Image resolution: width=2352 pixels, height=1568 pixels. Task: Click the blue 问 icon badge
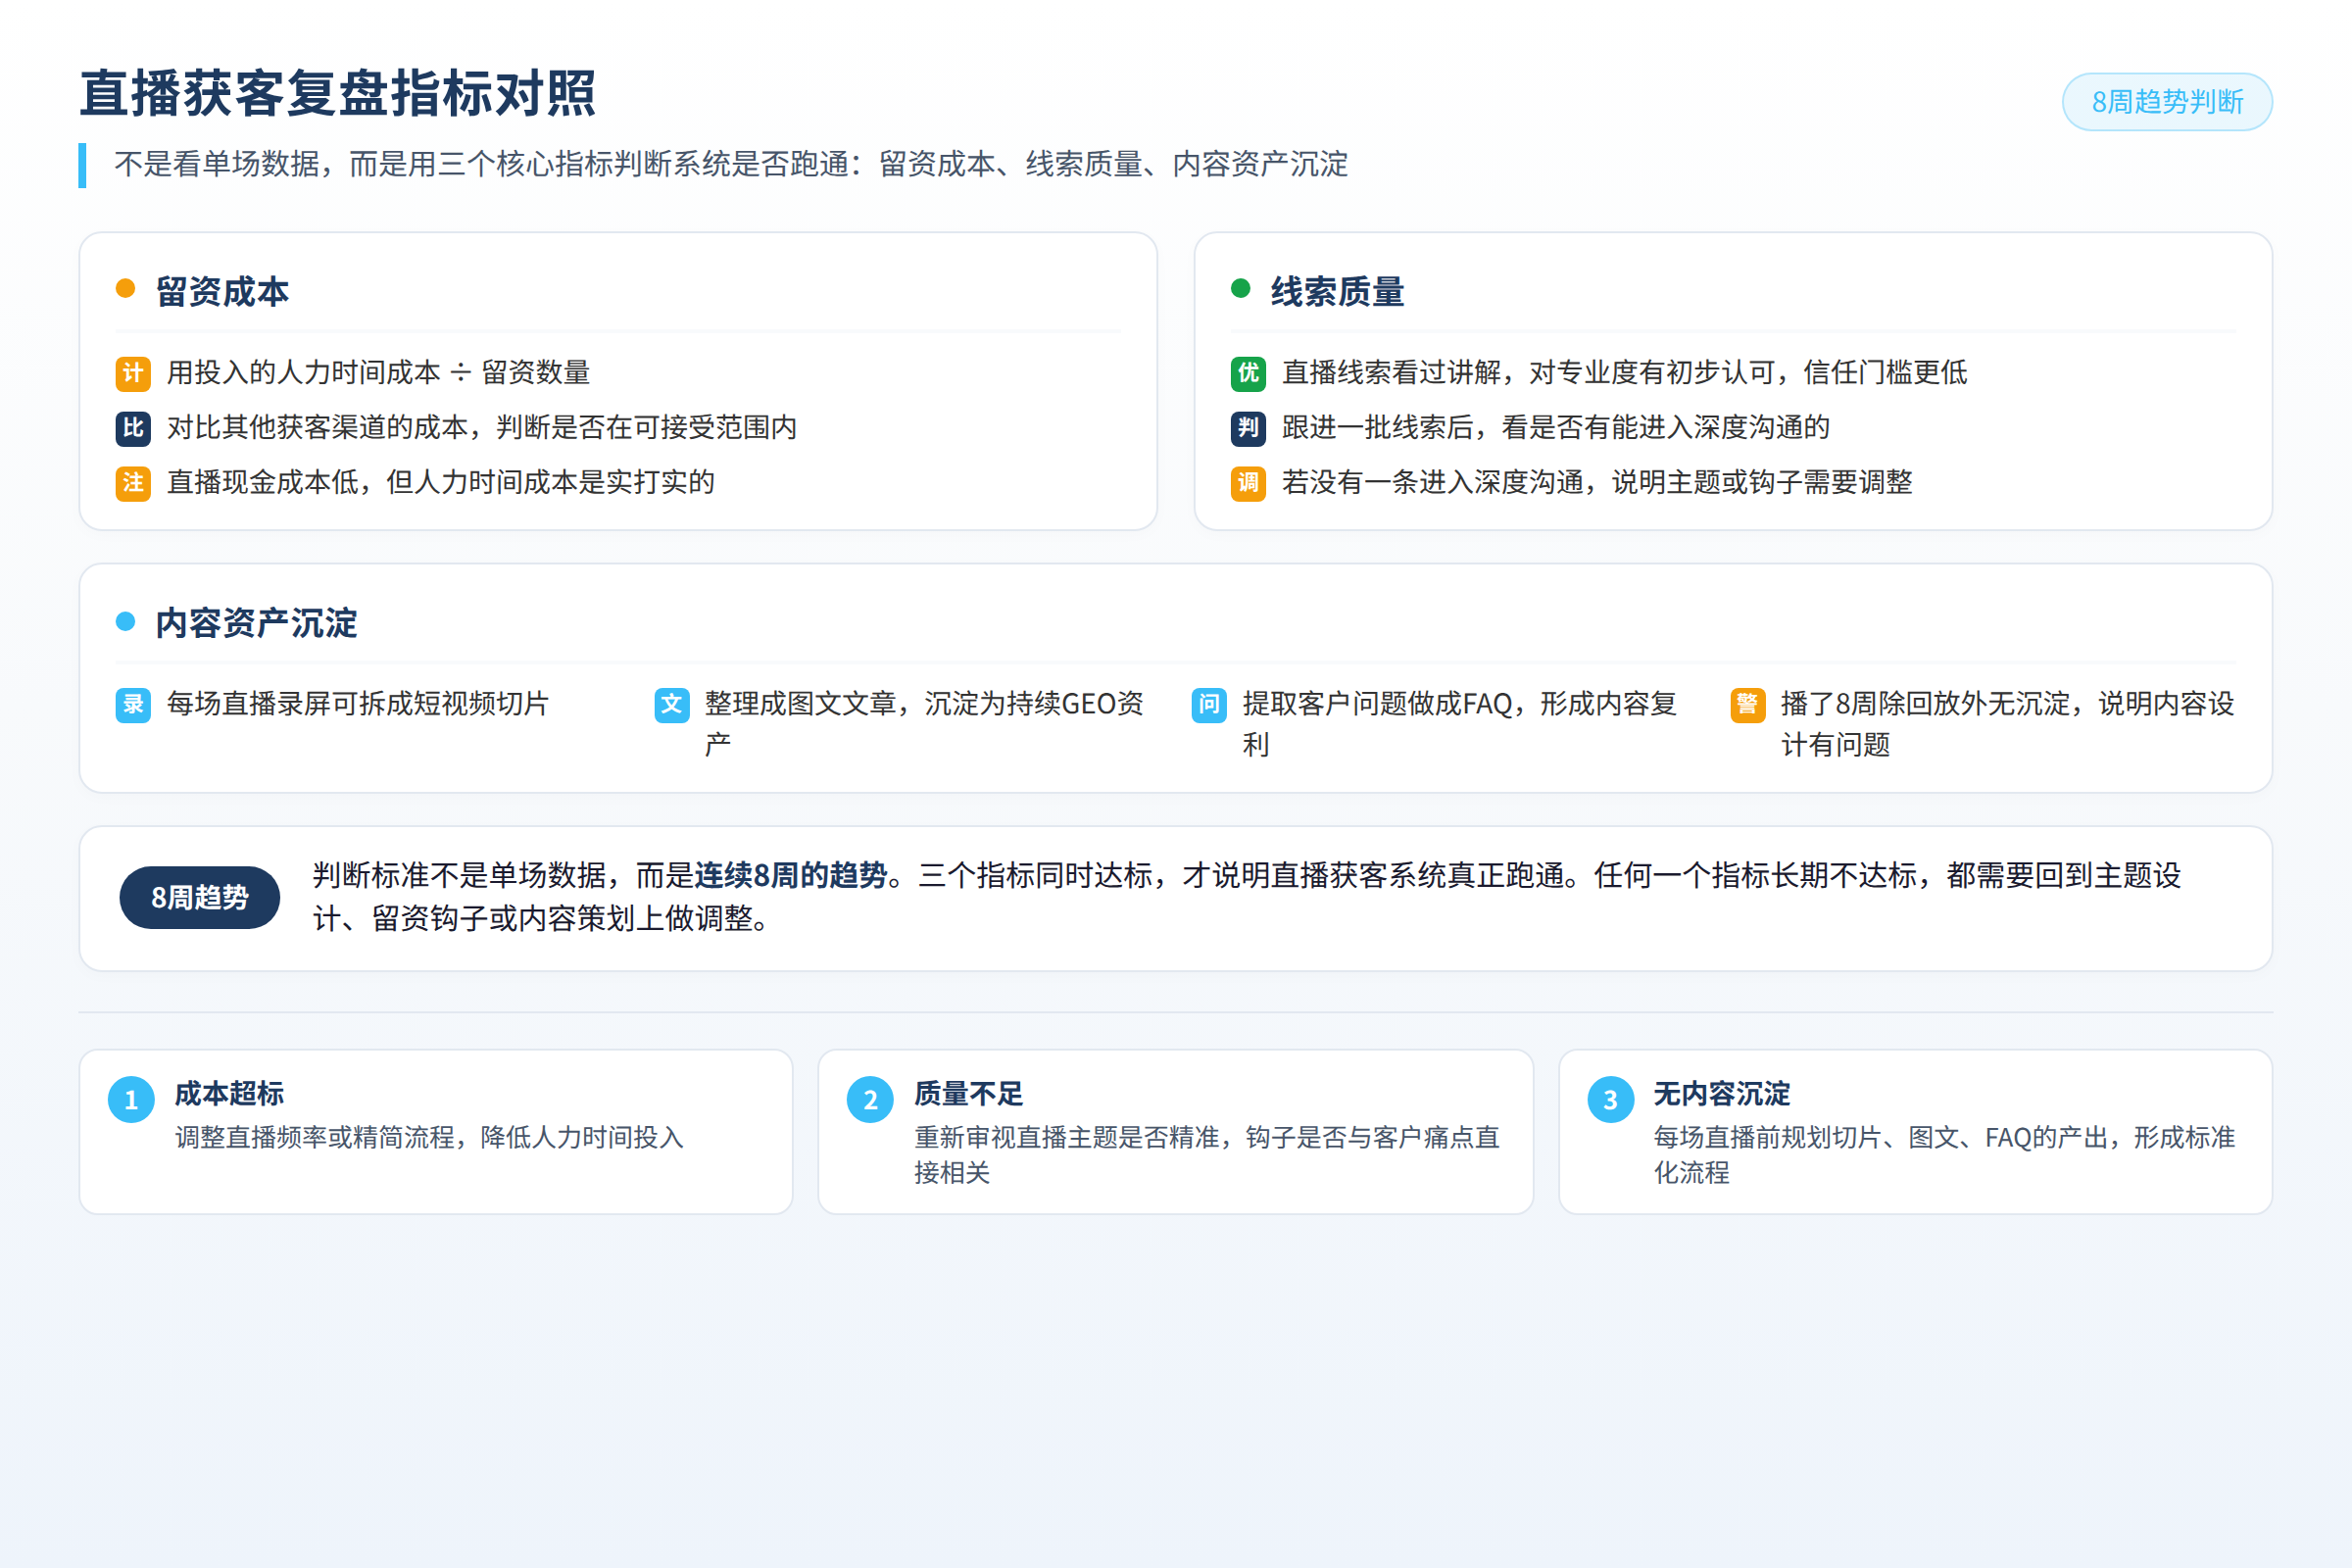coord(1209,705)
